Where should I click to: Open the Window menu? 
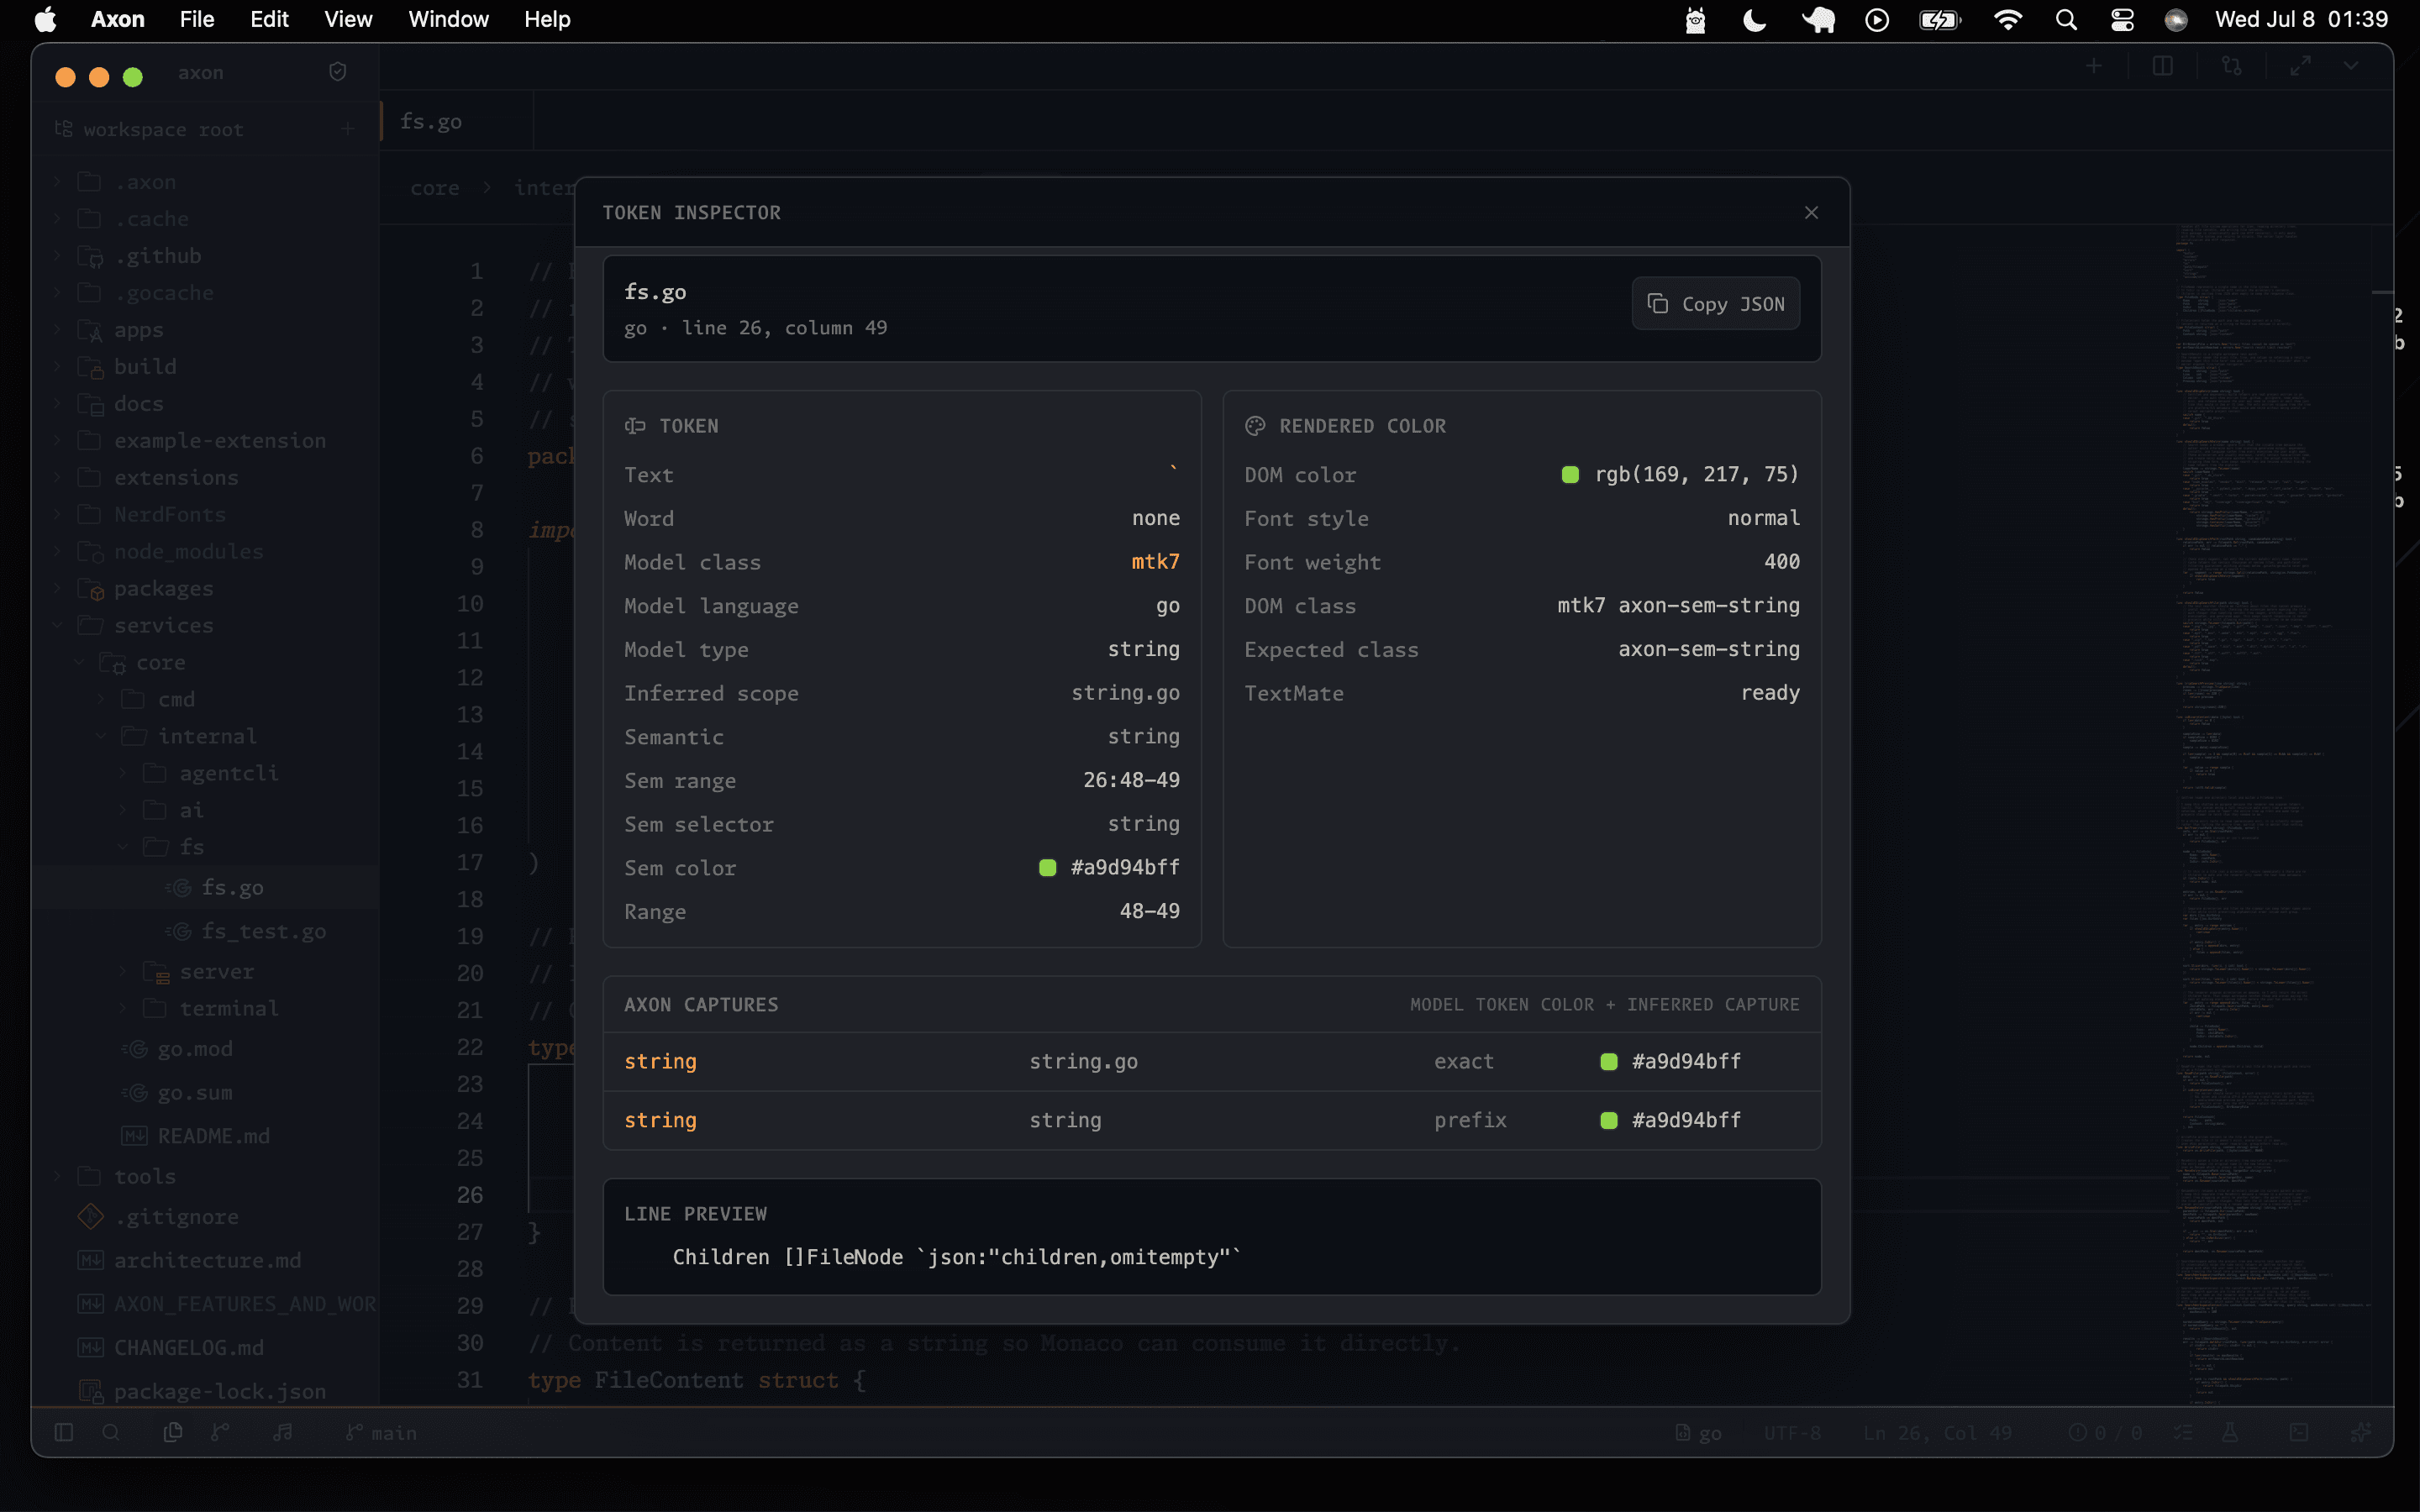(448, 19)
